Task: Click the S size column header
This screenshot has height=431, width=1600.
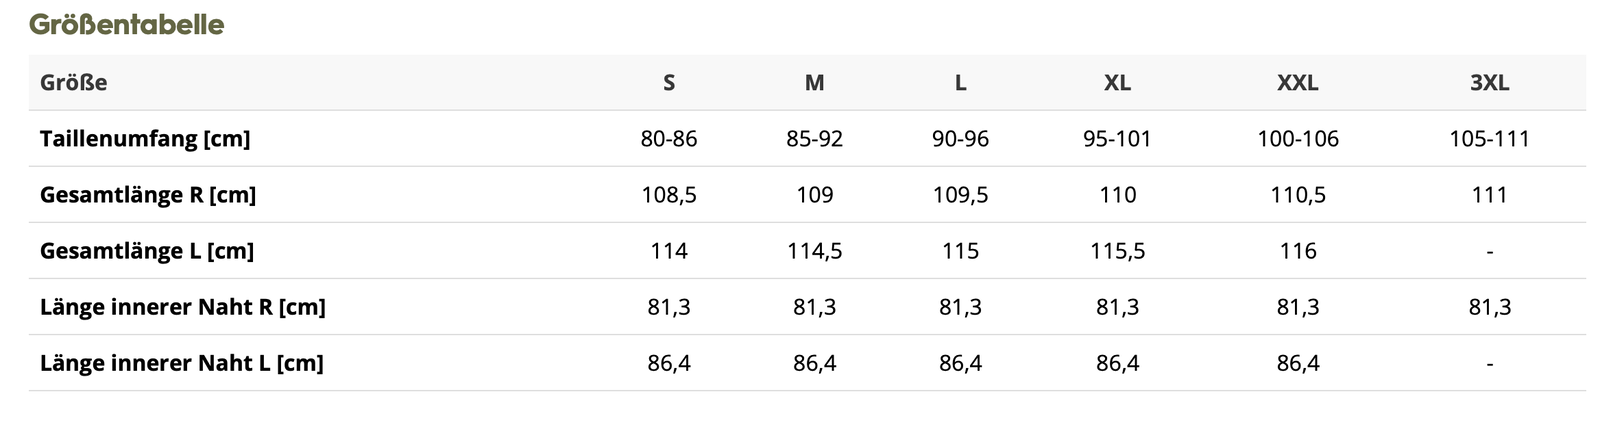Action: pos(669,82)
